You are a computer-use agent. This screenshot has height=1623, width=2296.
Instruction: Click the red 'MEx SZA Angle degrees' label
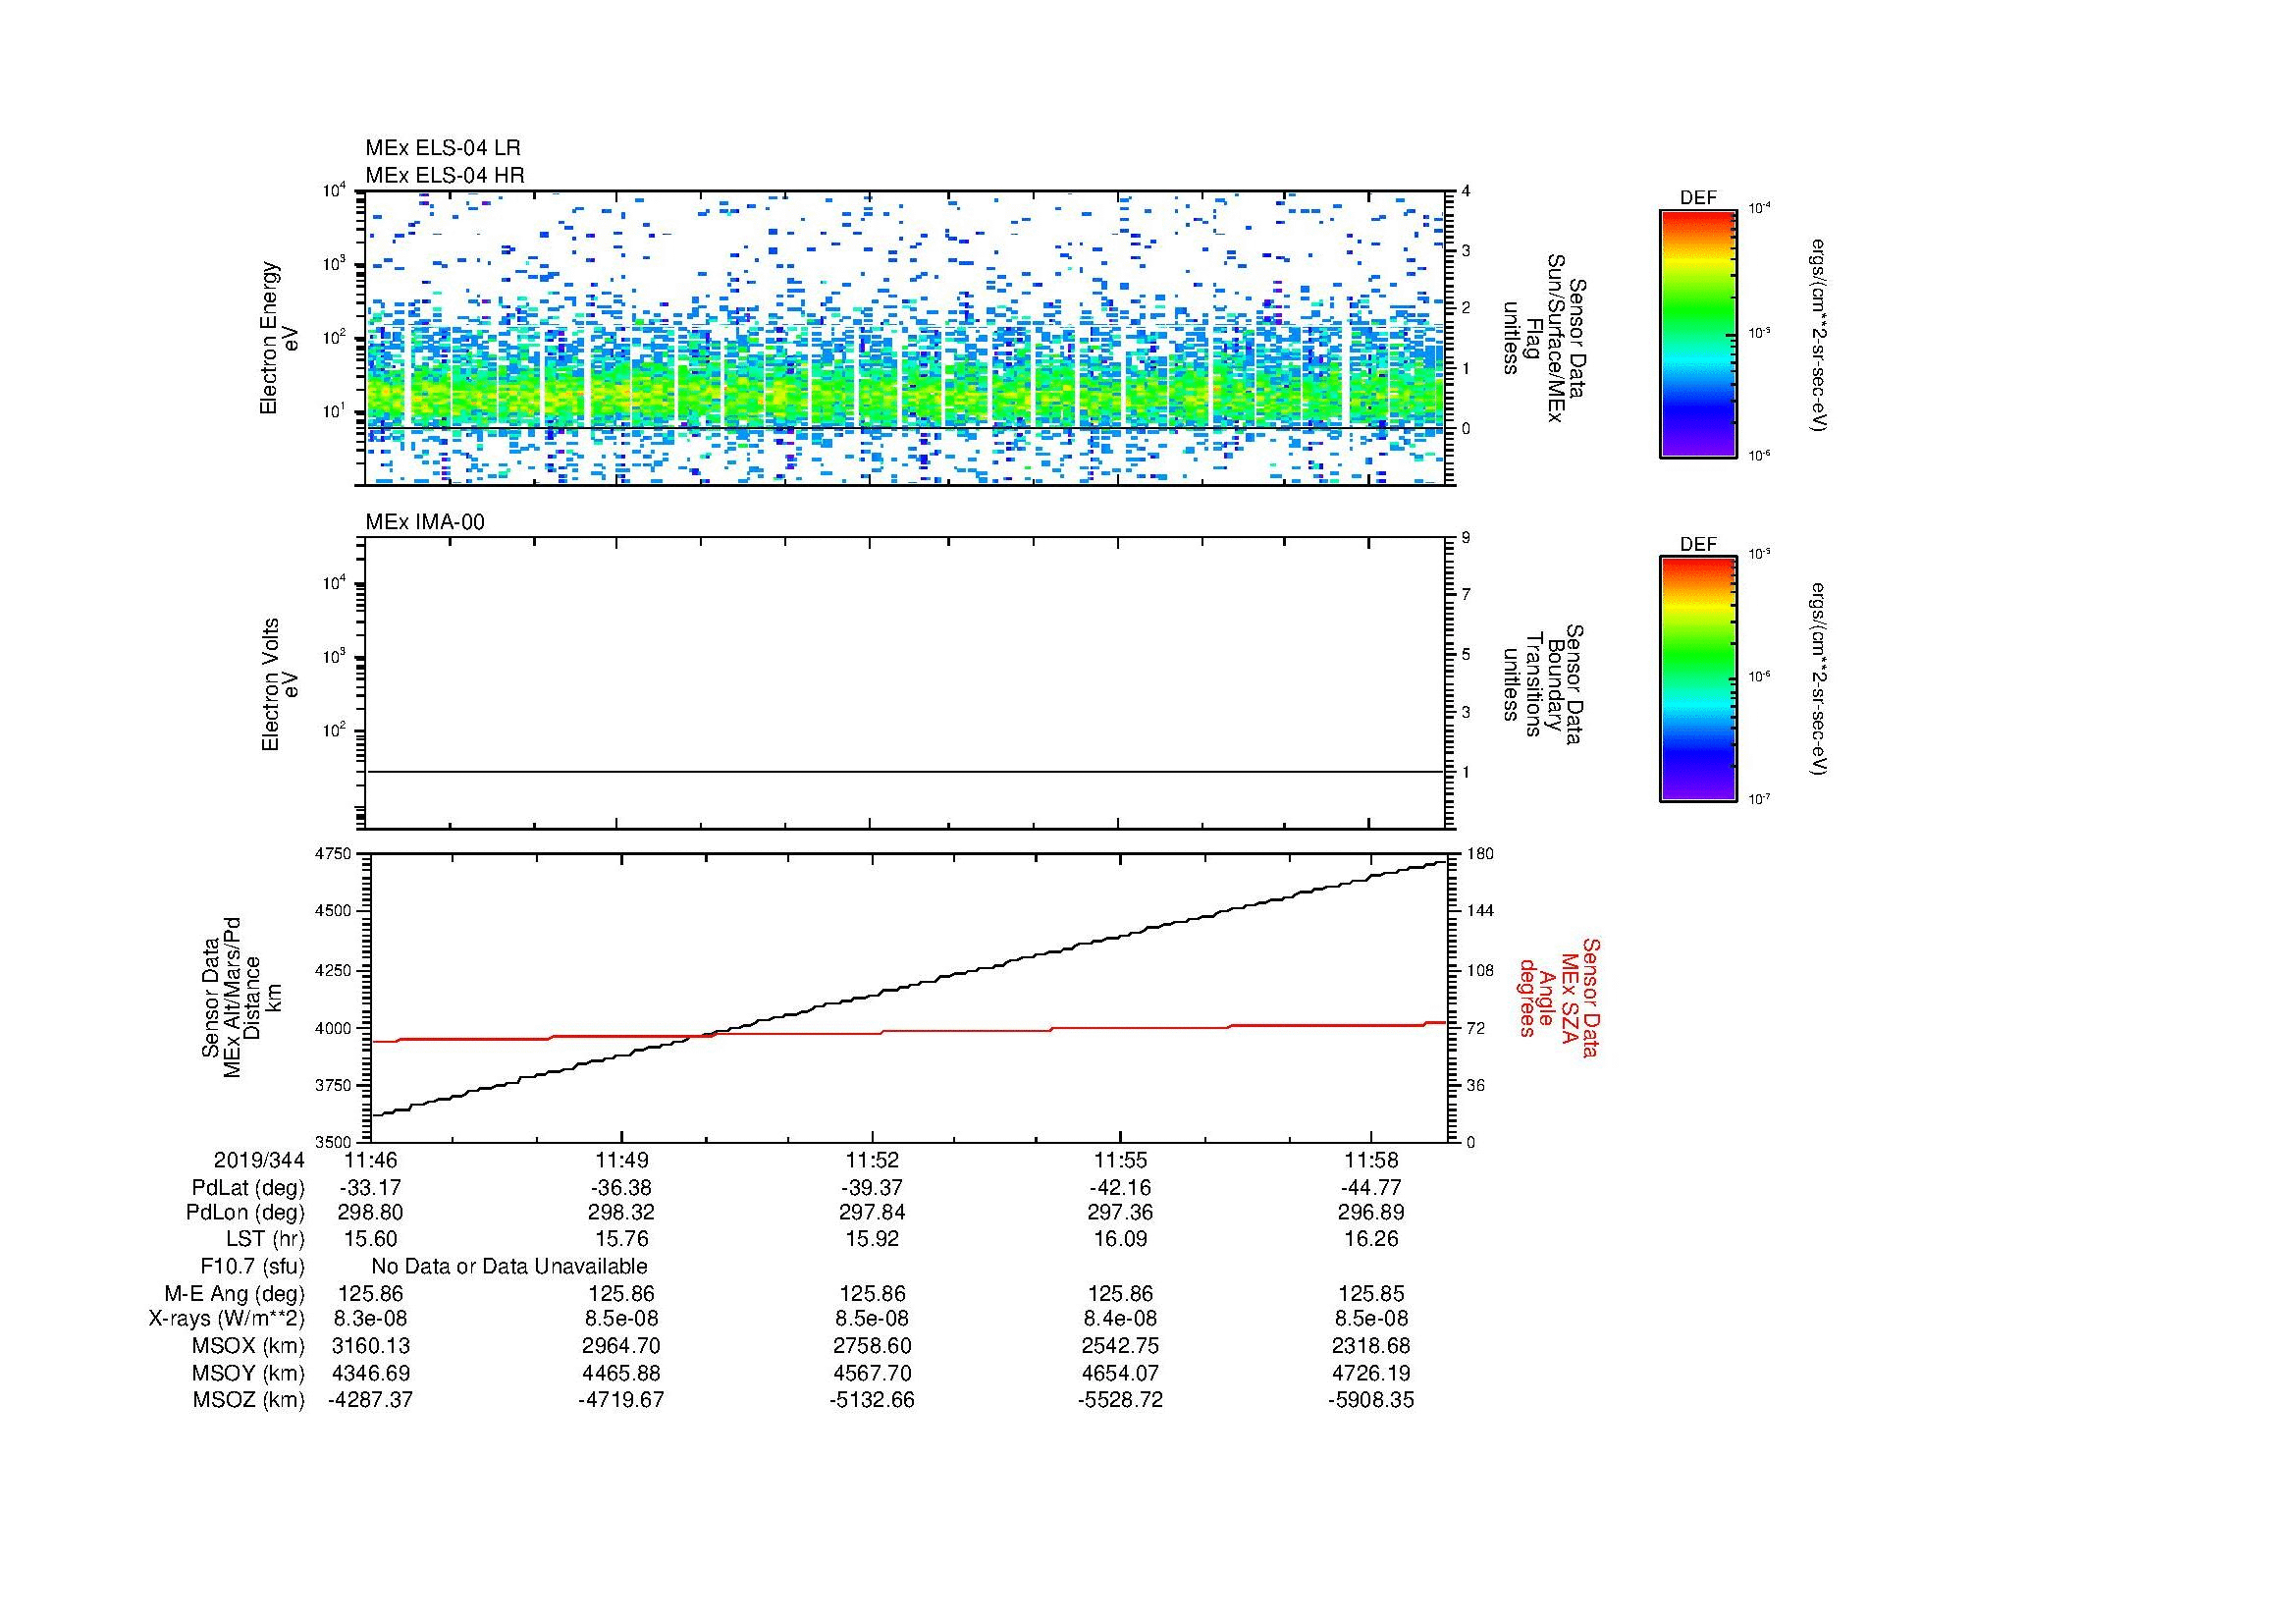click(1559, 997)
